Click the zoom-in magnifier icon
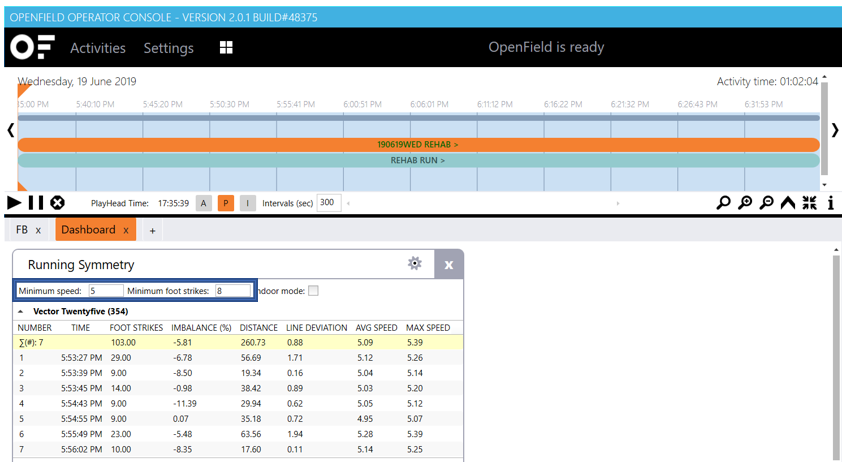 745,203
